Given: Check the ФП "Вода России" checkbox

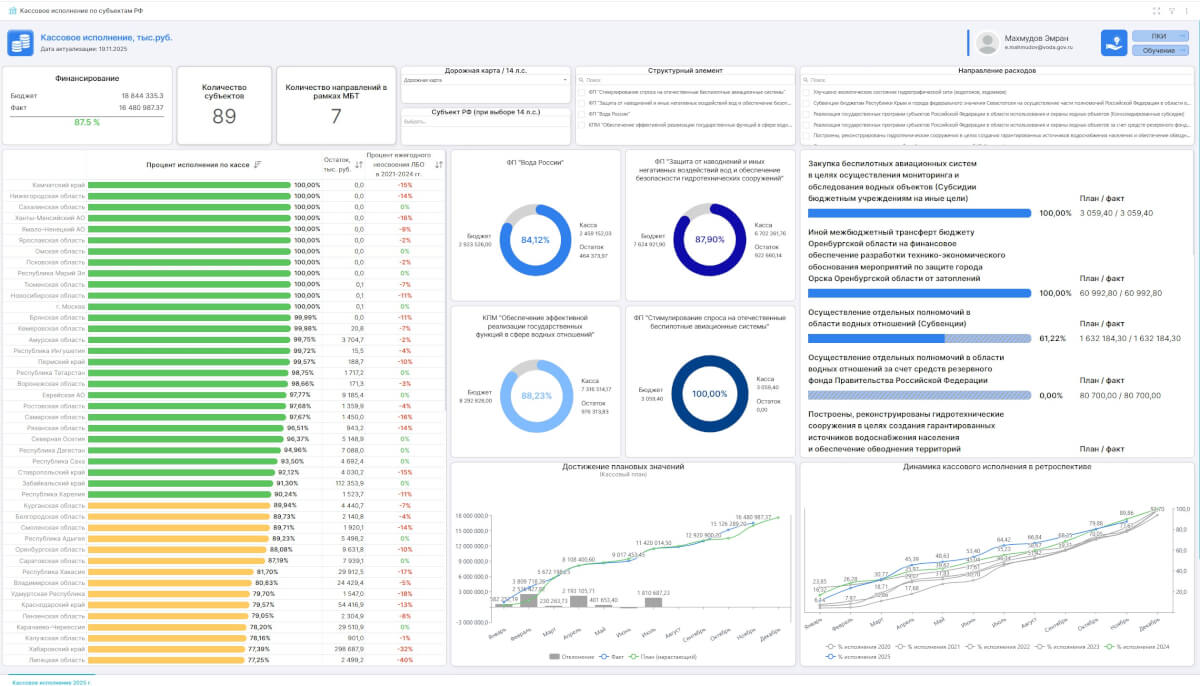Looking at the screenshot, I should 581,113.
